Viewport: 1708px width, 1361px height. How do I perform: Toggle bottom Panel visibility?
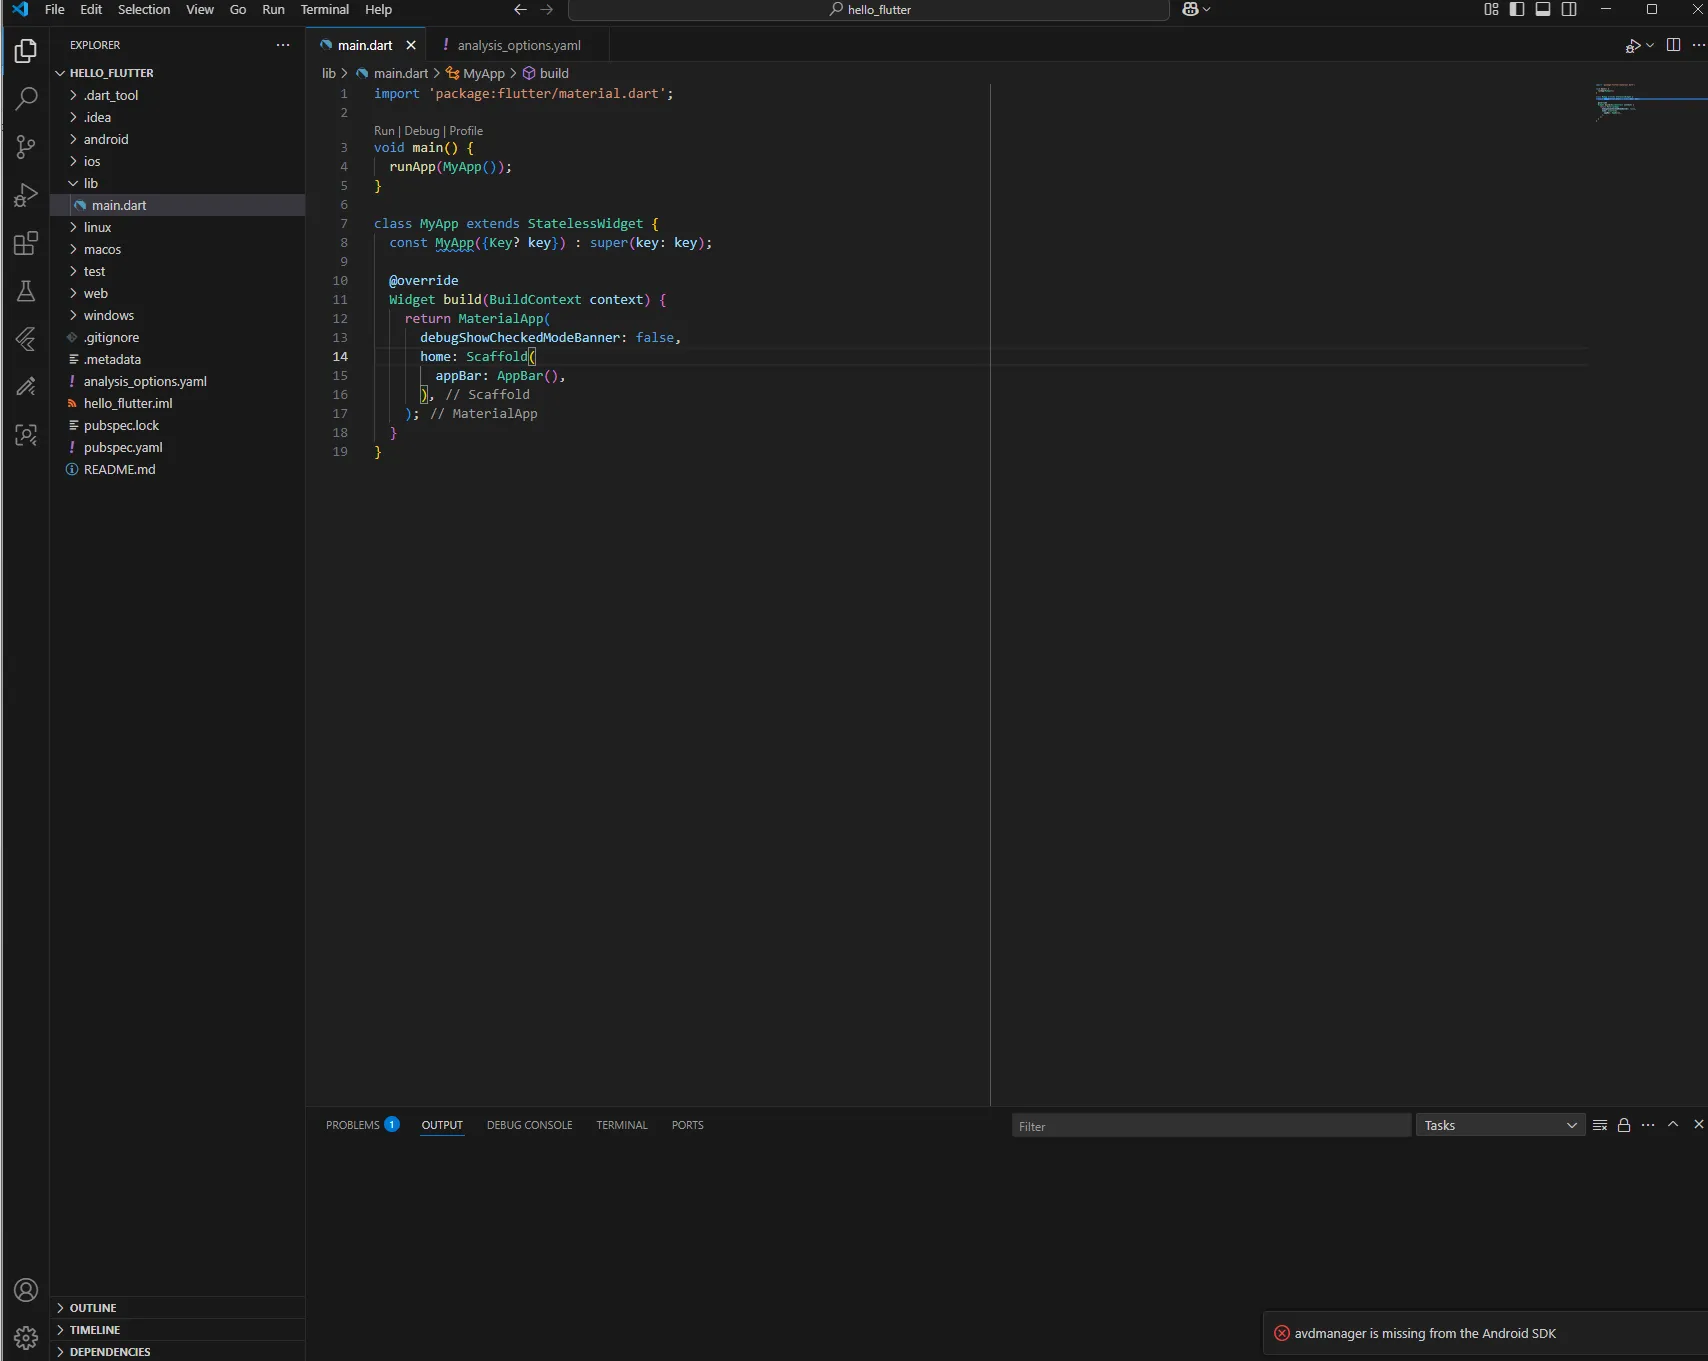pyautogui.click(x=1543, y=9)
